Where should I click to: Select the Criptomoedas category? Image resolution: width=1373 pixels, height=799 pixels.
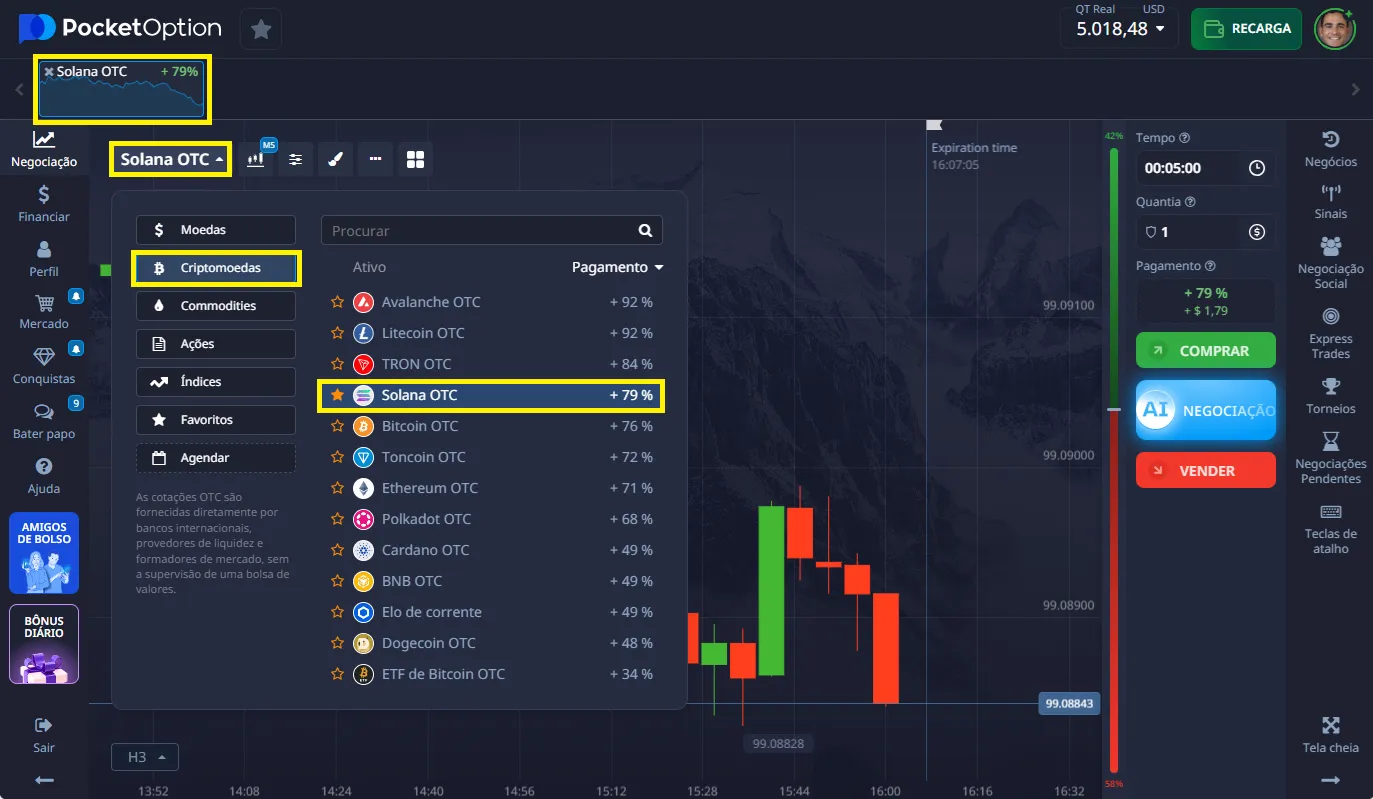216,268
